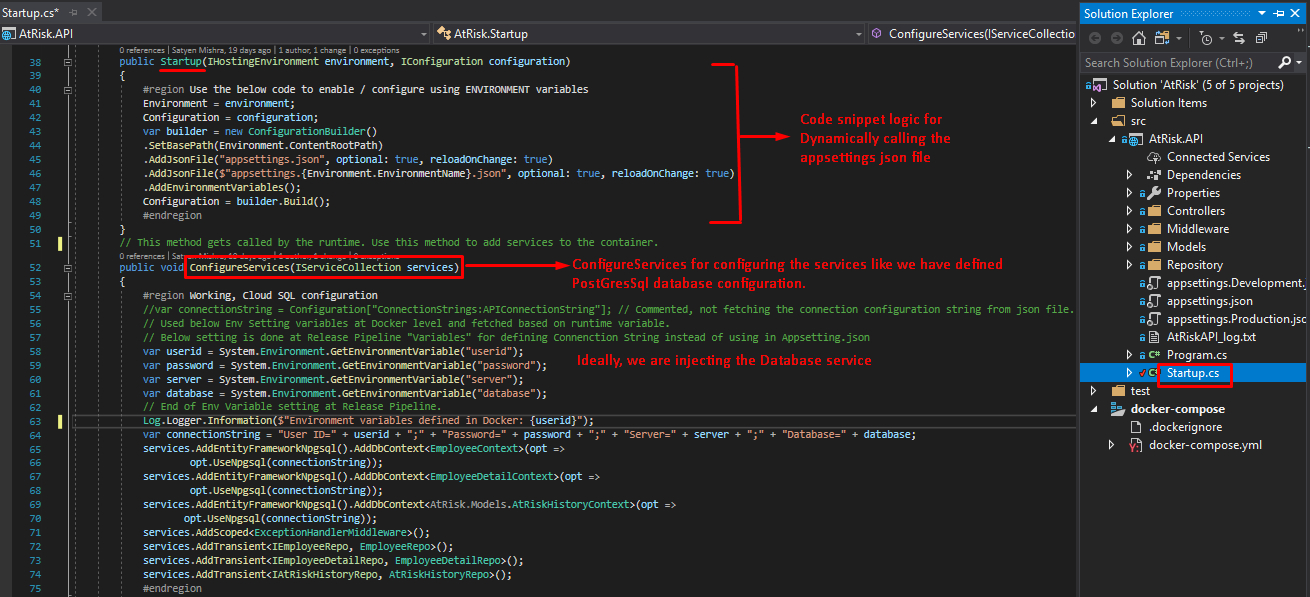
Task: Click Sync with Active Document icon
Action: coord(1239,38)
